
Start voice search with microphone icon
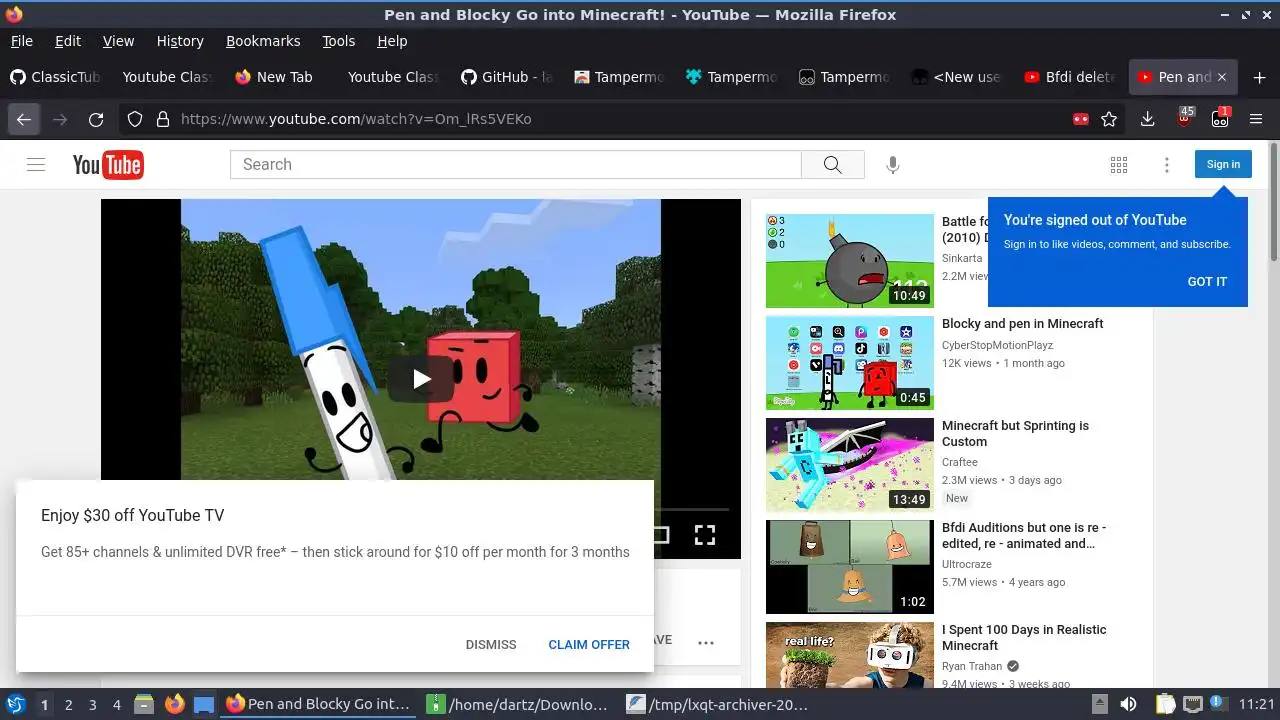point(893,165)
